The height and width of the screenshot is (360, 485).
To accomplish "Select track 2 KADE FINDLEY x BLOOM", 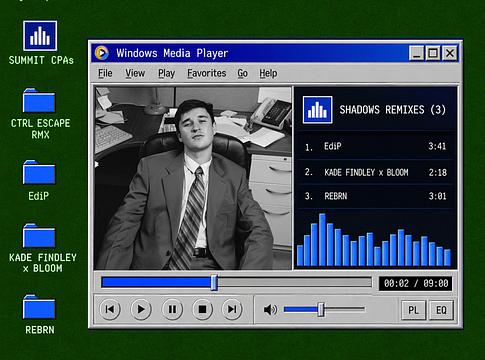I will point(375,172).
